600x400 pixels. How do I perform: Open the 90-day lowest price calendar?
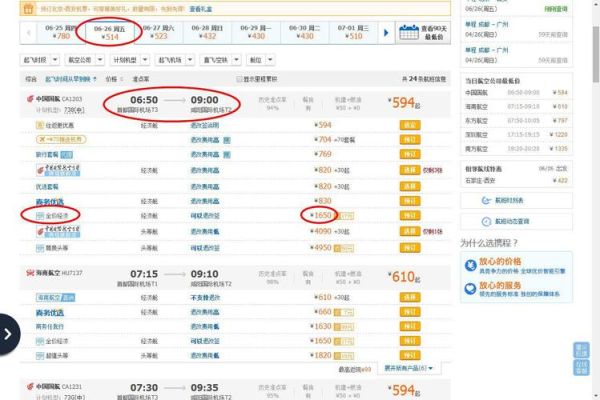pos(423,33)
